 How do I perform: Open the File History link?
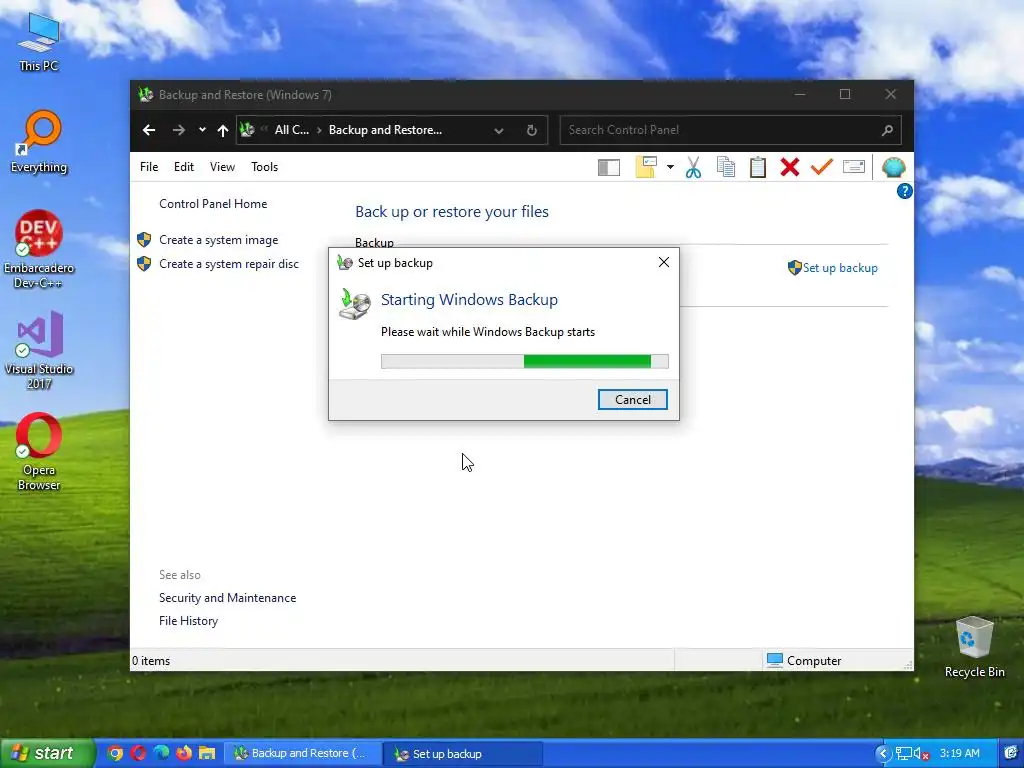tap(188, 620)
